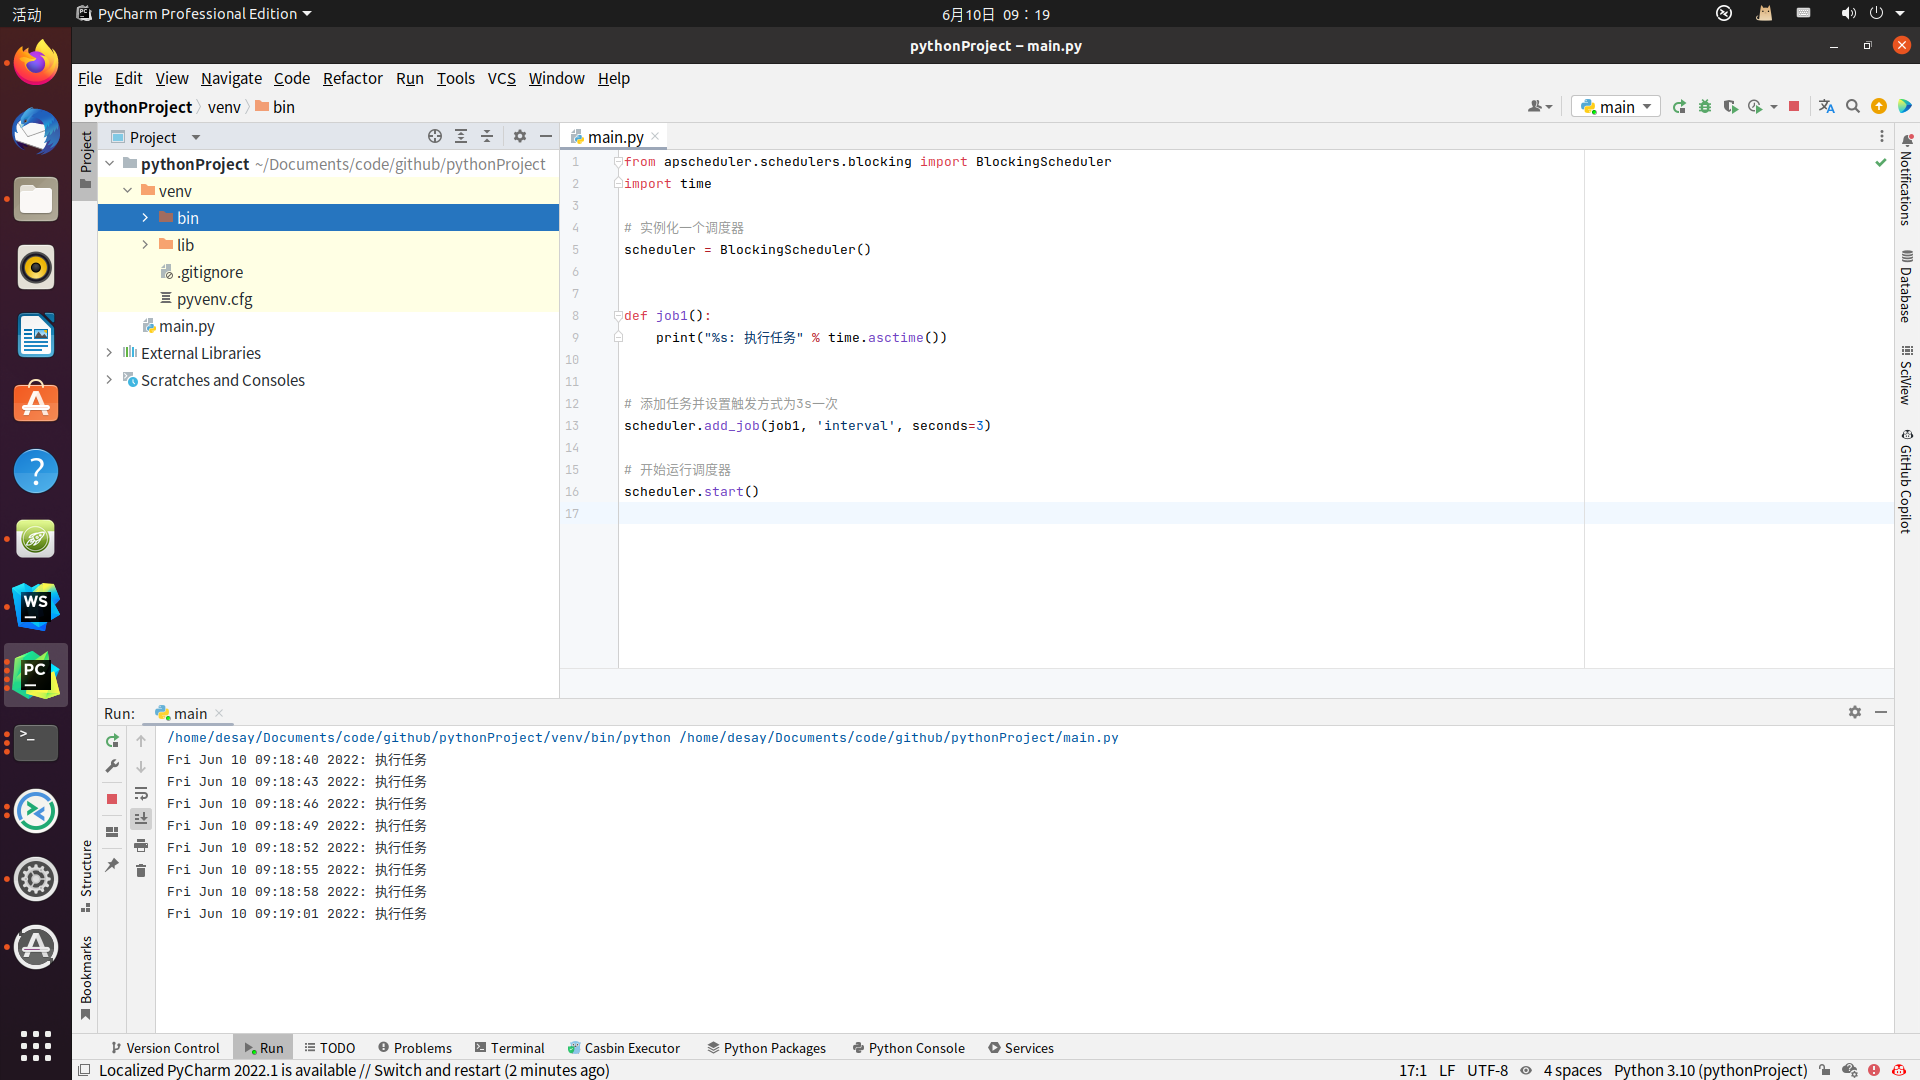Screen dimensions: 1920x1080
Task: Open Firefox from the Ubuntu dock
Action: coord(36,63)
